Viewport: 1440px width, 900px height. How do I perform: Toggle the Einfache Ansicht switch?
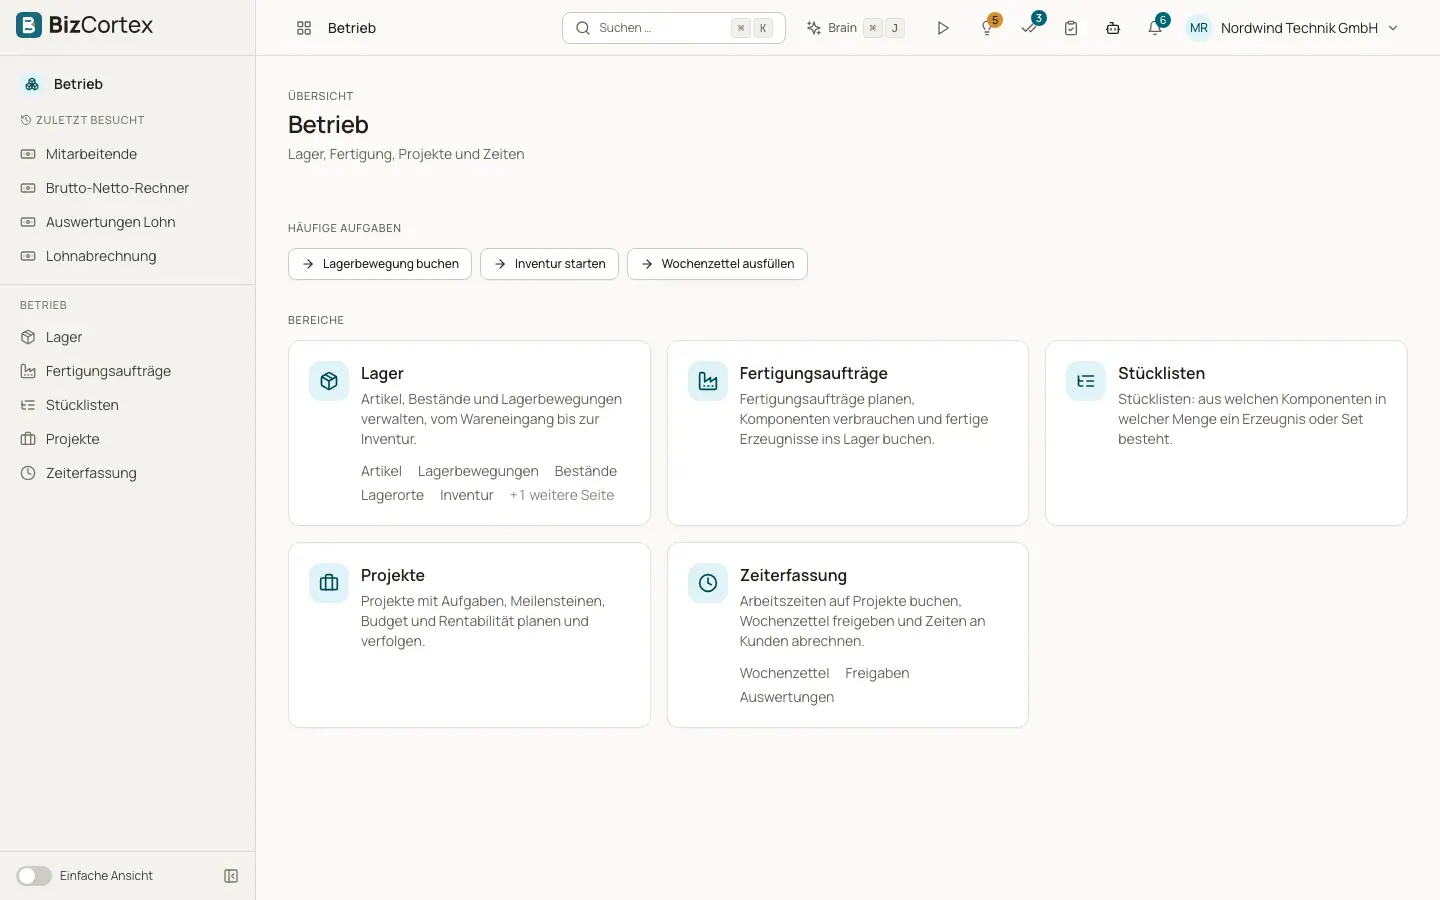click(34, 876)
